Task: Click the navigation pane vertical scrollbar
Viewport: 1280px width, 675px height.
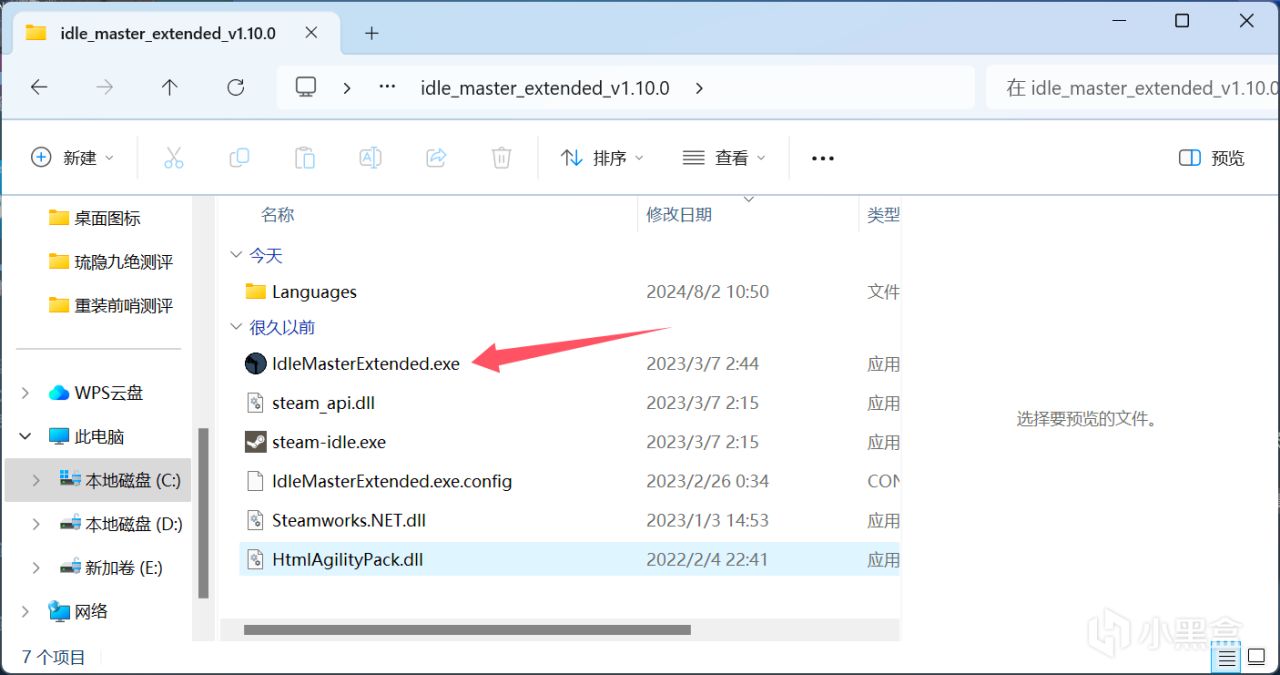Action: pyautogui.click(x=204, y=513)
